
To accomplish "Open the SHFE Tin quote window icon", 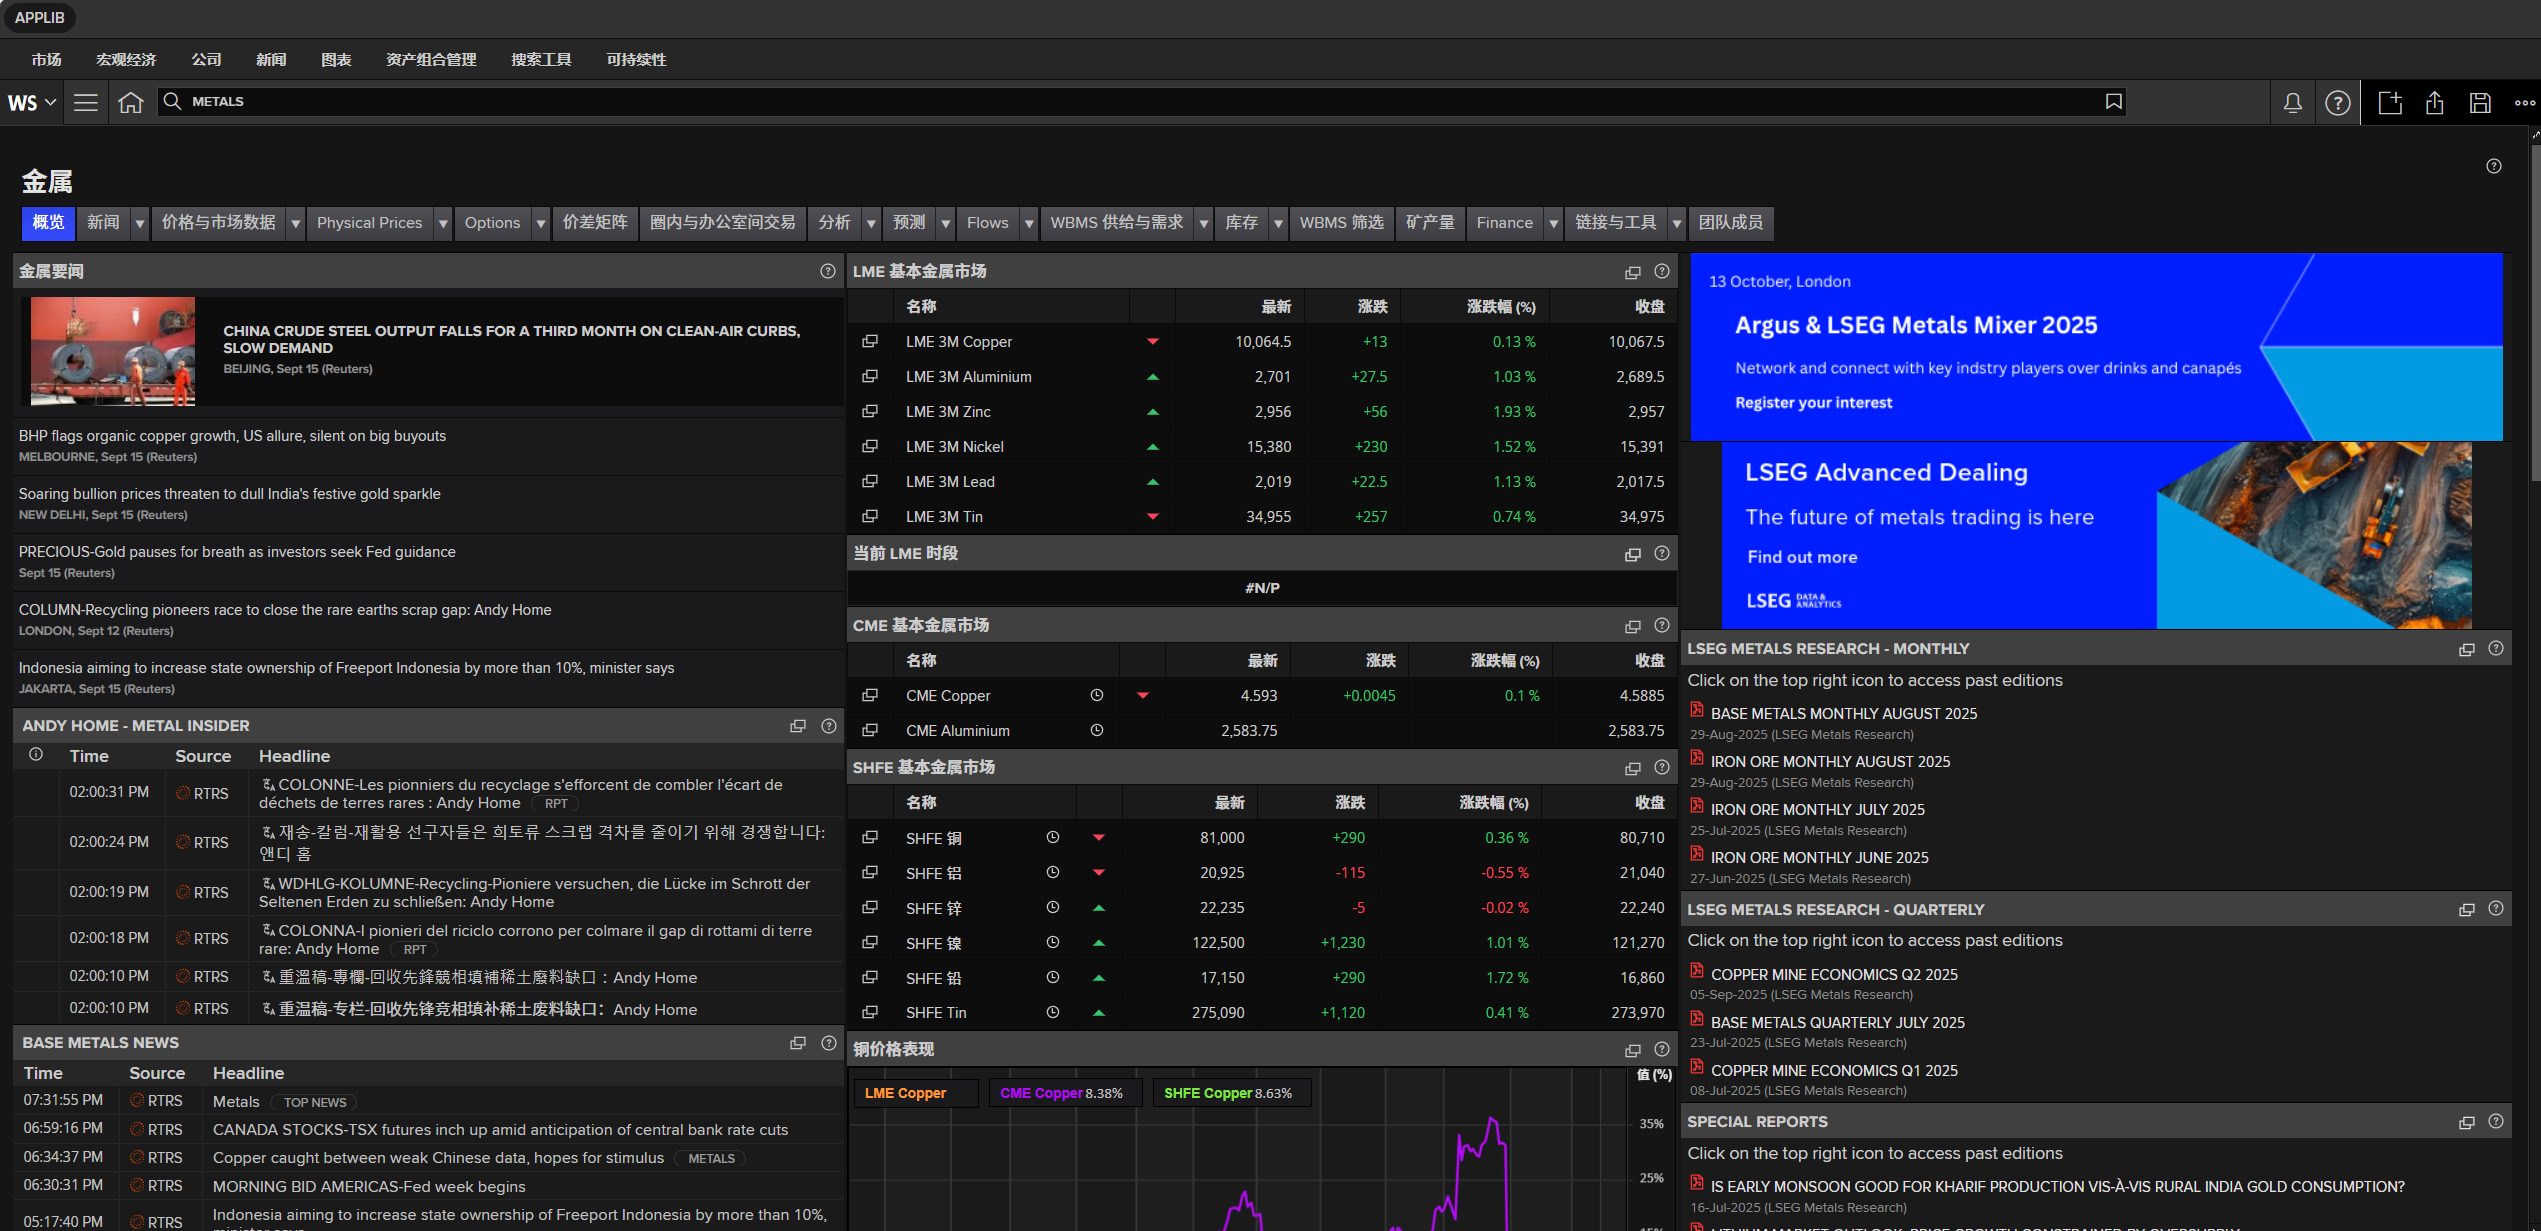I will click(869, 1013).
